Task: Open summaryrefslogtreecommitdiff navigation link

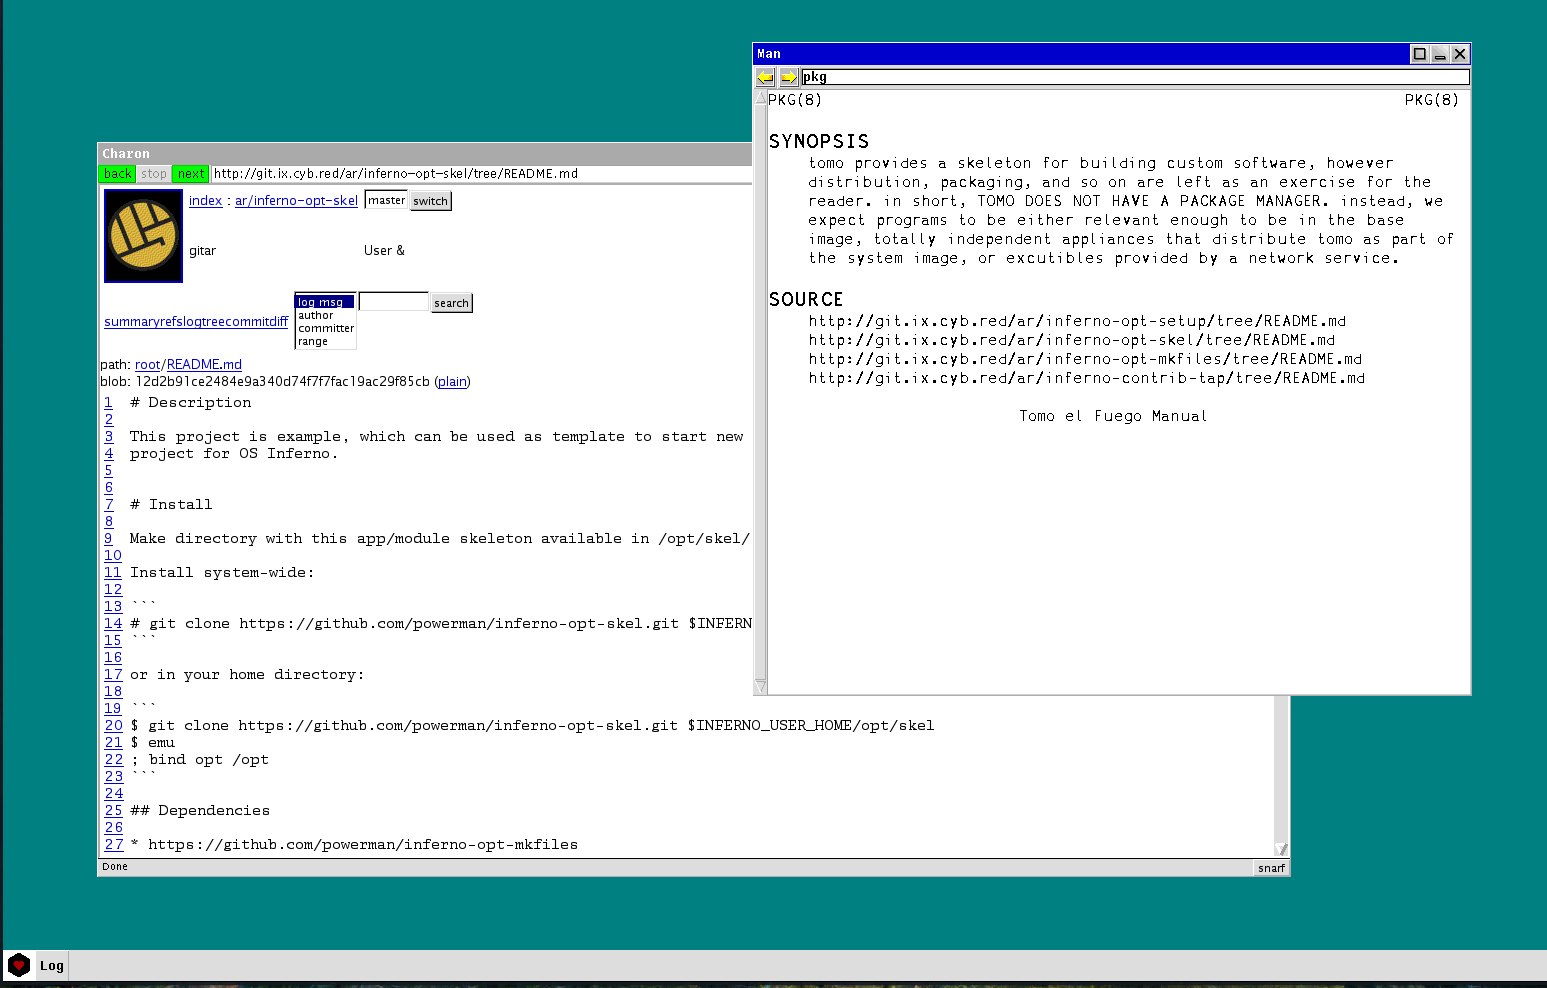Action: coord(196,321)
